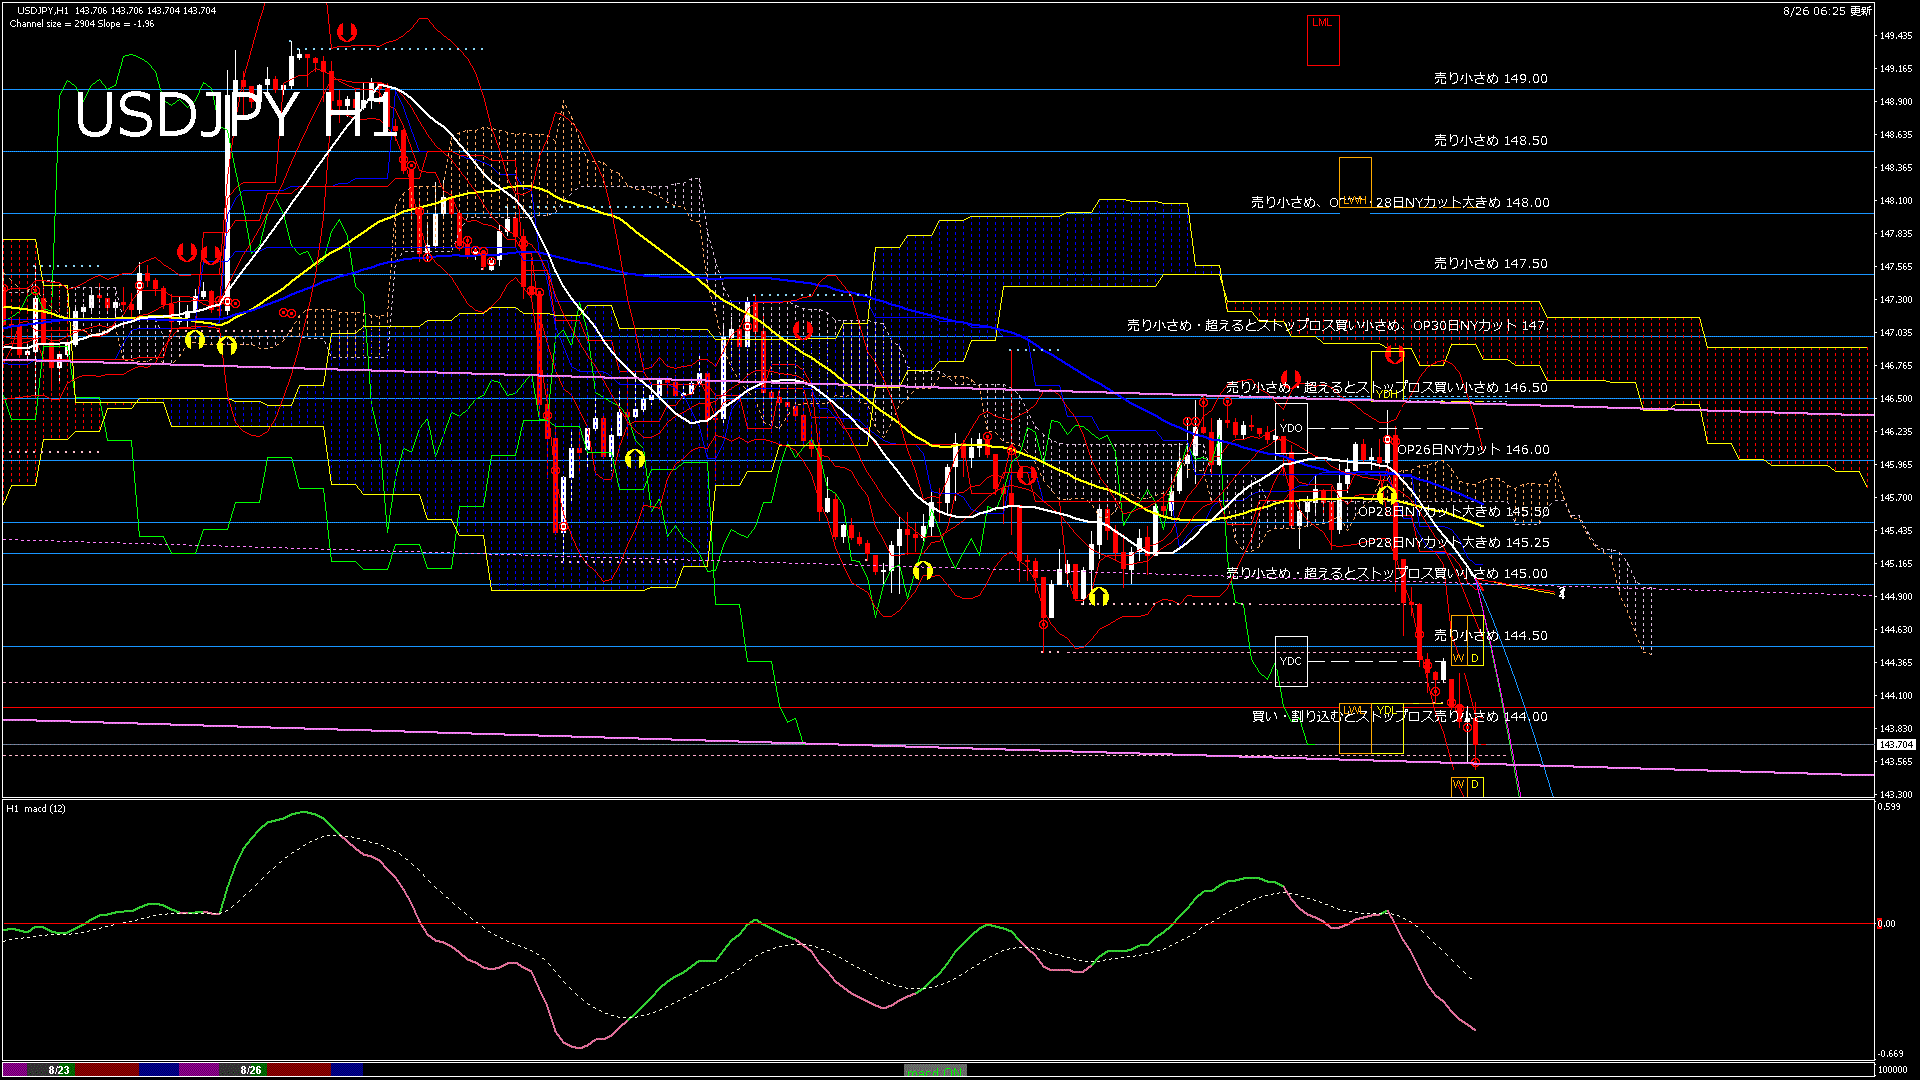This screenshot has width=1920, height=1080.
Task: Click the Channel size = 2904 Slope text
Action: tap(82, 23)
